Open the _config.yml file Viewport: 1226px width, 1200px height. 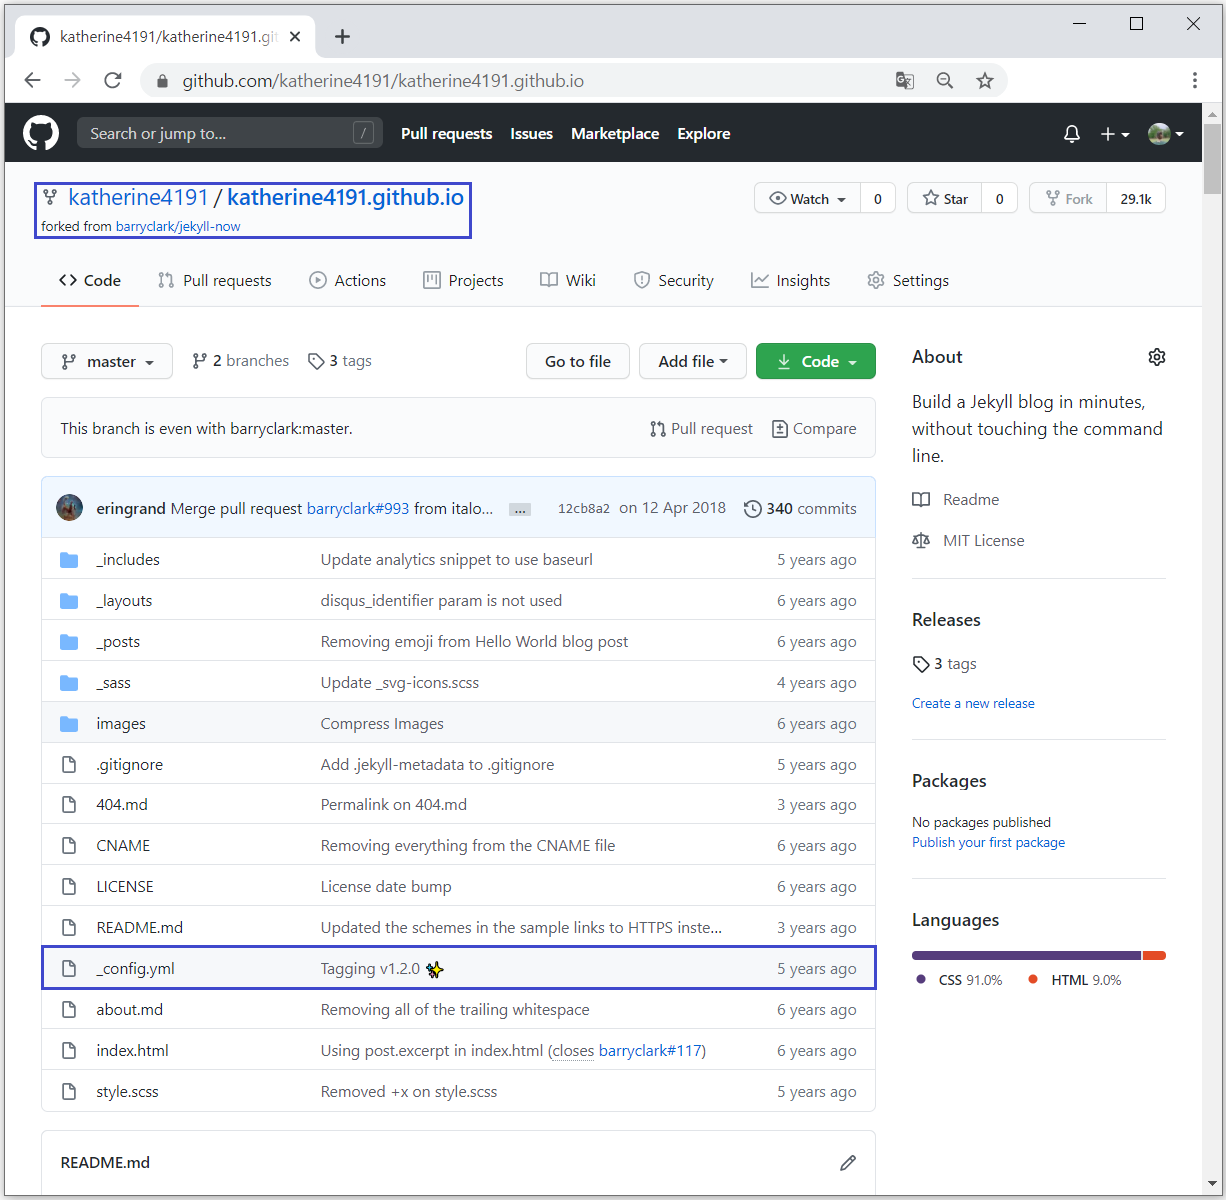136,968
